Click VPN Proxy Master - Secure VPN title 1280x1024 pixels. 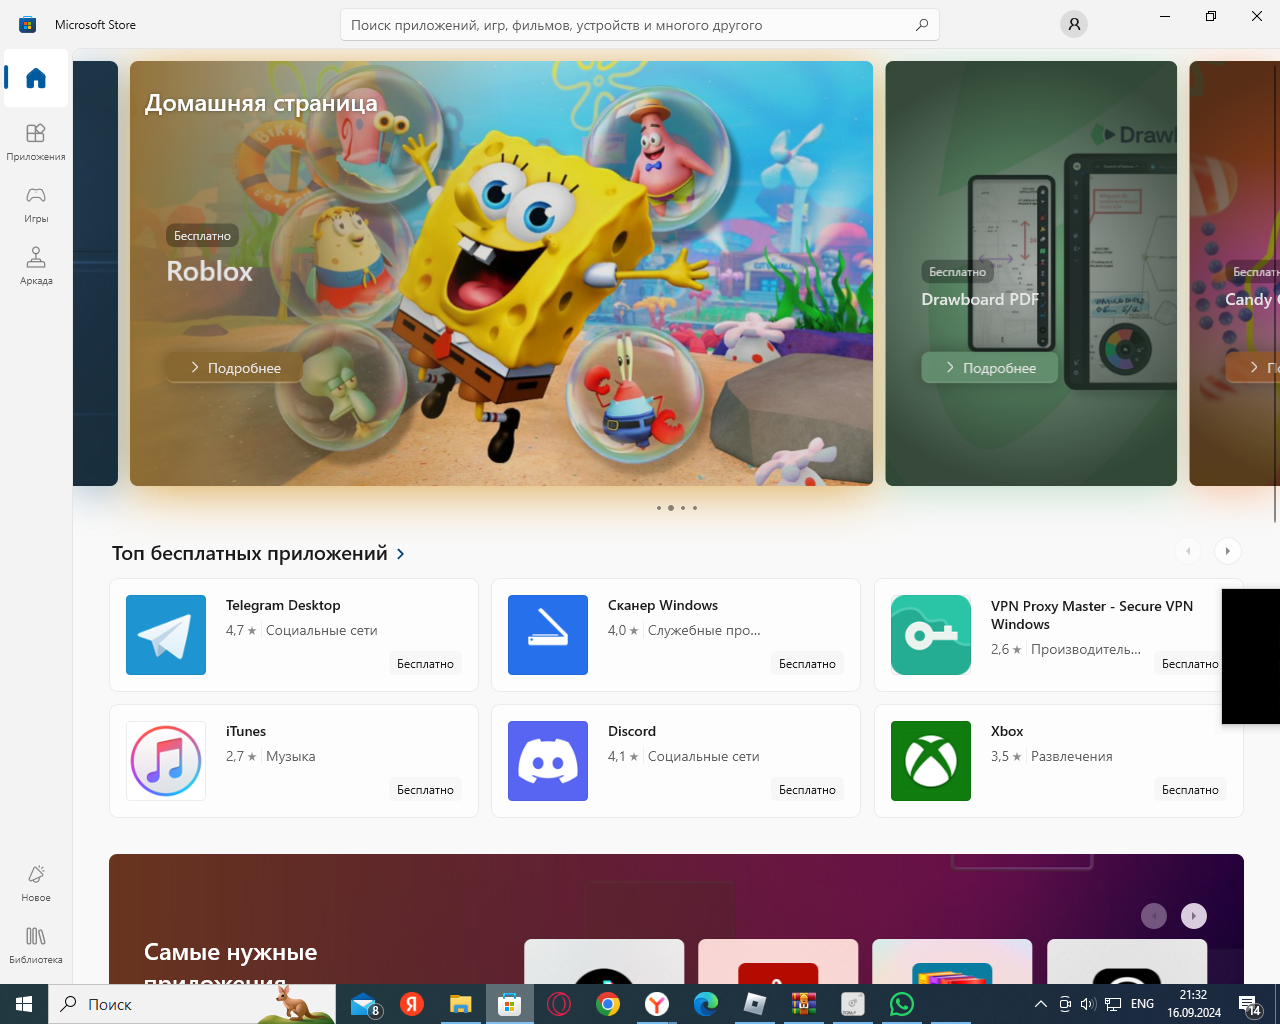click(1092, 615)
